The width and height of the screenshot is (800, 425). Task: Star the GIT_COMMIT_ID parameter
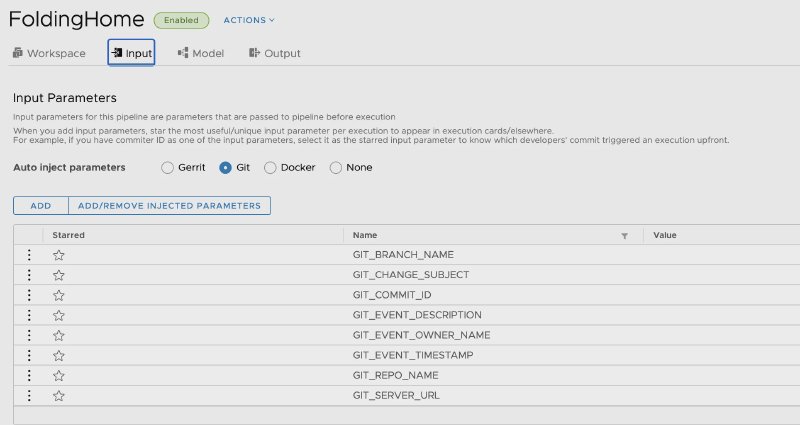[x=59, y=295]
